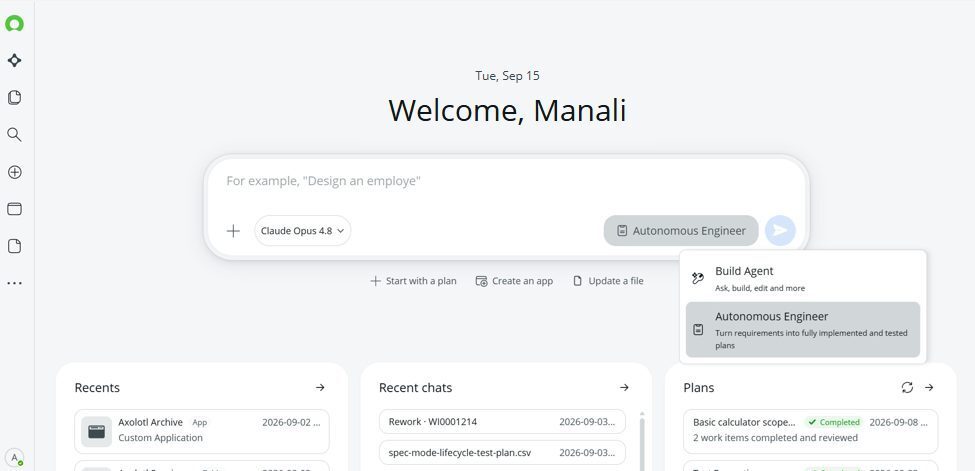This screenshot has height=471, width=975.
Task: Refresh the Plans list
Action: 907,388
